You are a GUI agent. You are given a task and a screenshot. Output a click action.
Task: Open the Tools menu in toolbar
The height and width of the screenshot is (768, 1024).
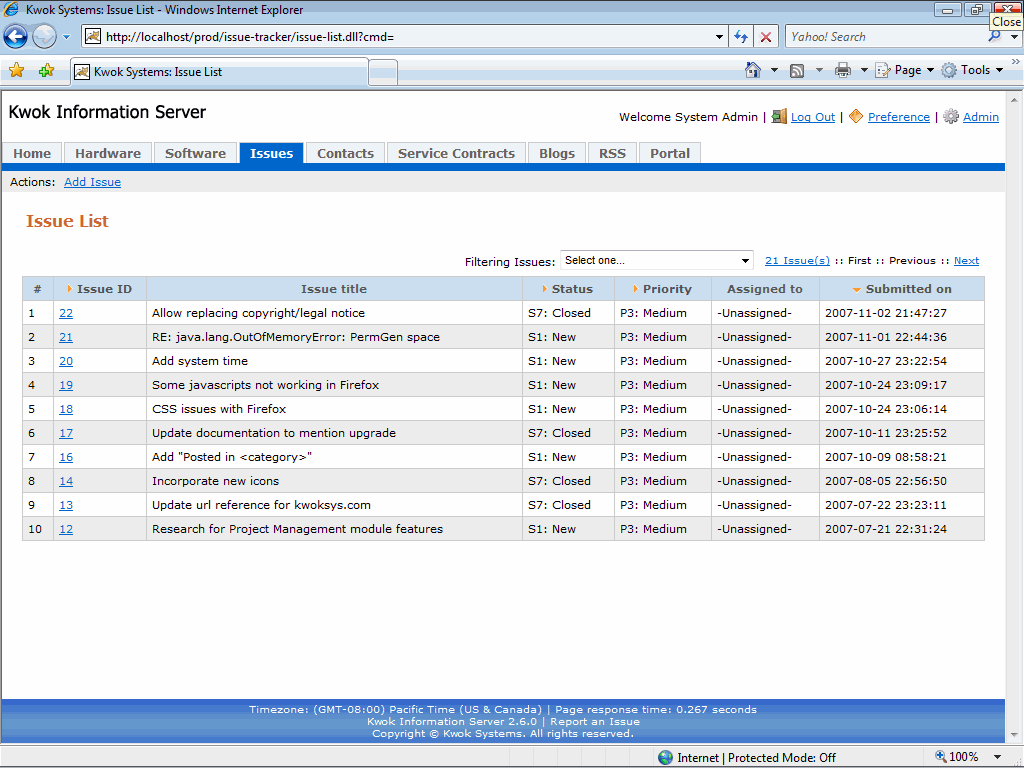[x=972, y=70]
